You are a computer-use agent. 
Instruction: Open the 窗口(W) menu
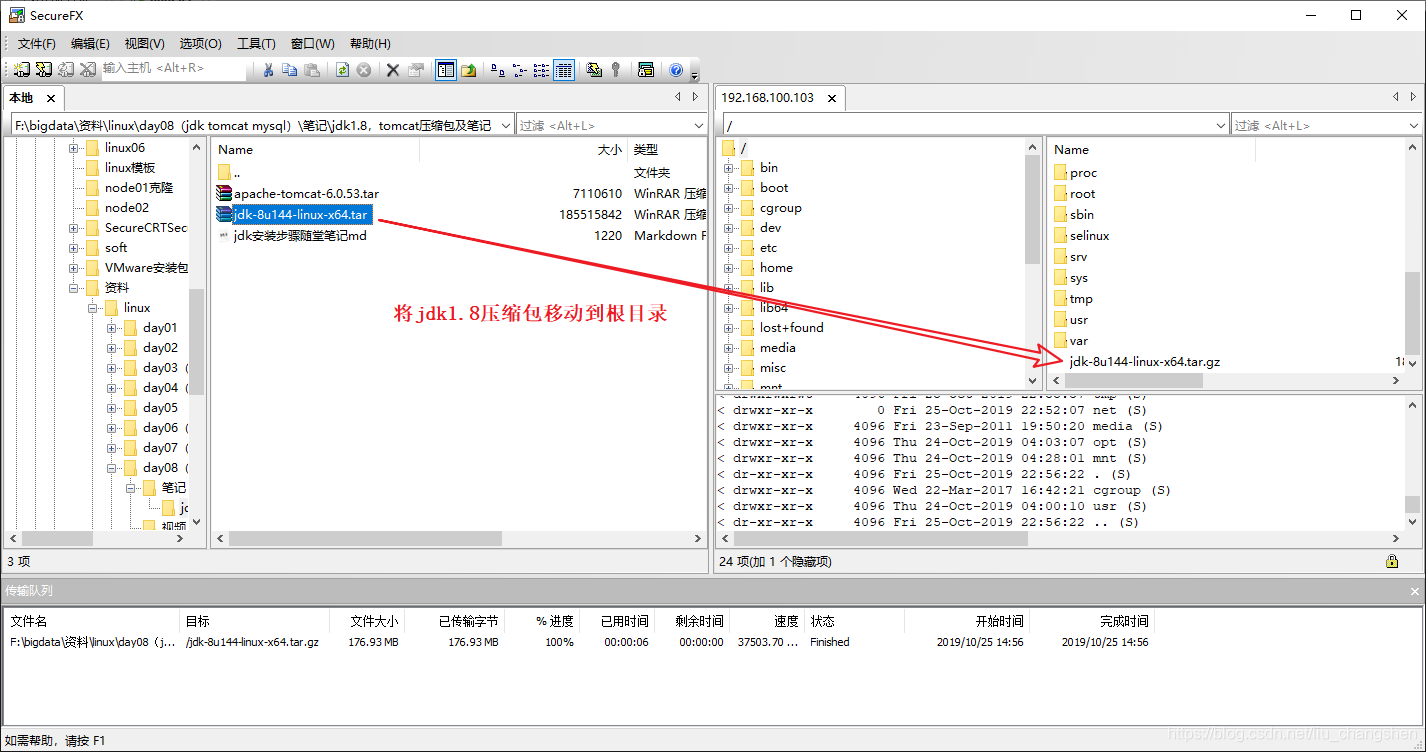313,43
